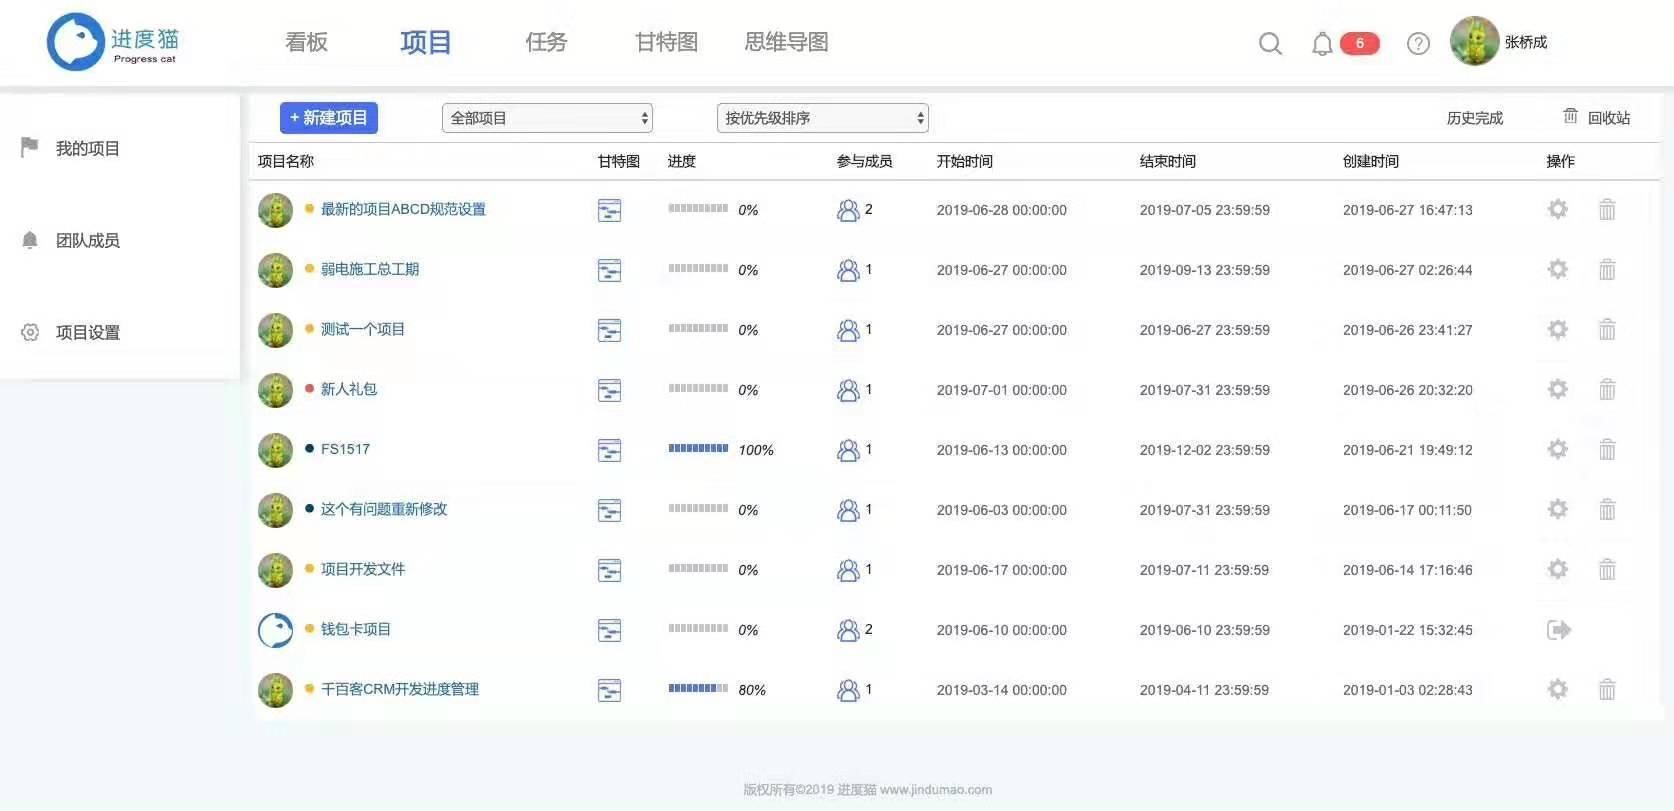Viewport: 1674px width, 811px height.
Task: Open settings gear for 弱电施工总工期
Action: pos(1558,269)
